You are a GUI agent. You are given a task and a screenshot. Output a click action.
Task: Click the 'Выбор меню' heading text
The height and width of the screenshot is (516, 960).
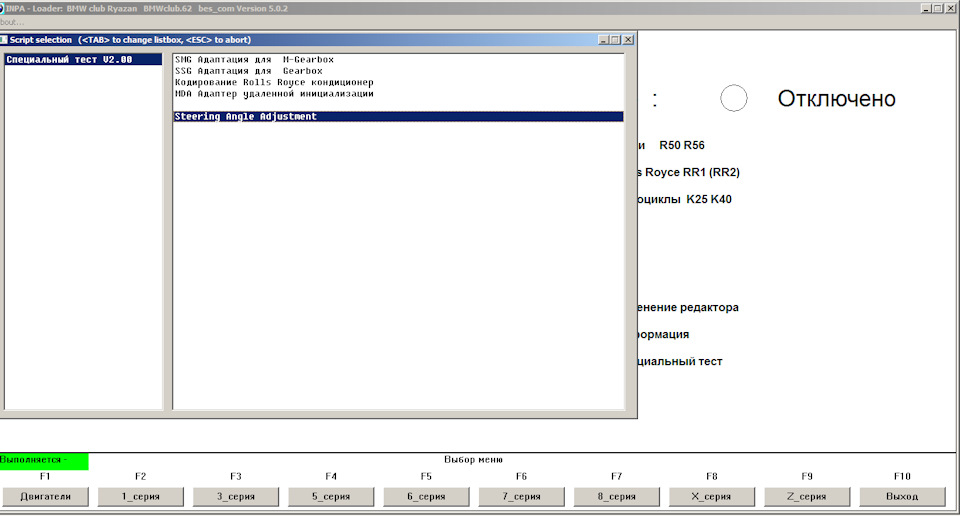(473, 460)
